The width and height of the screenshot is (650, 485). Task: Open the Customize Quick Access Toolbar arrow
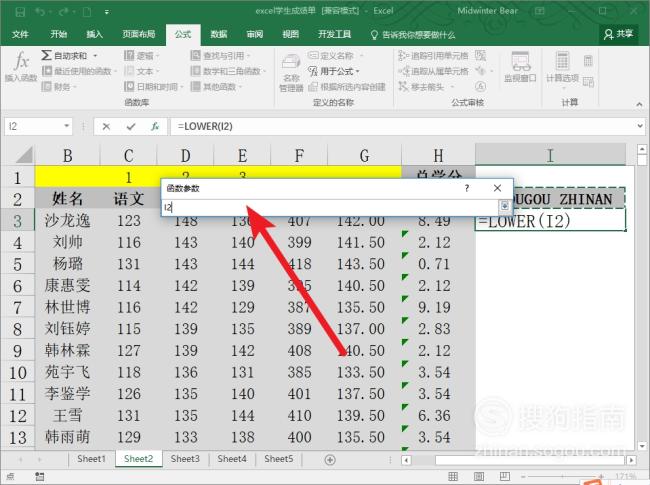coord(107,12)
